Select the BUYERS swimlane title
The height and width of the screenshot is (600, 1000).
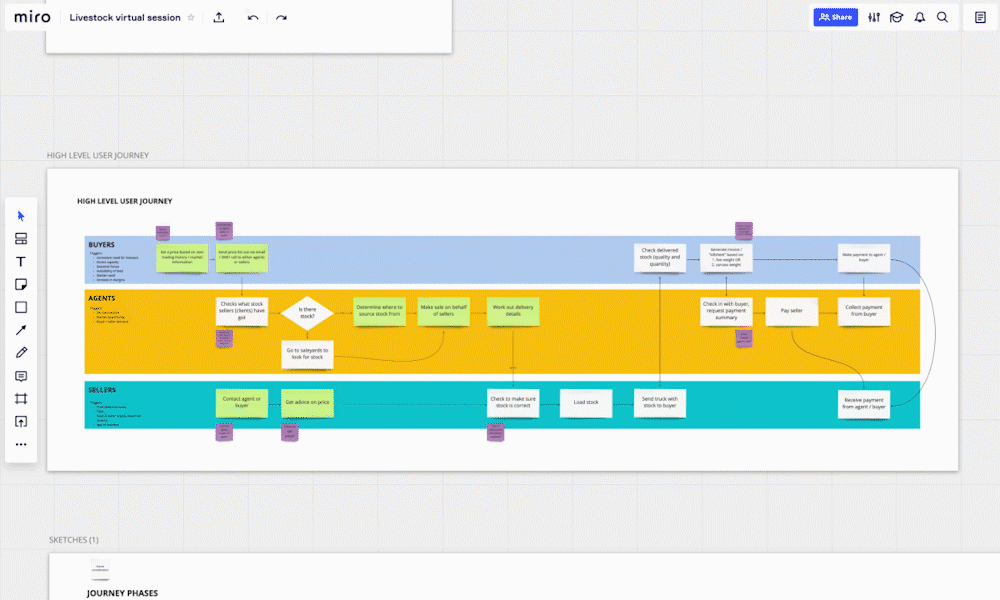coord(101,245)
